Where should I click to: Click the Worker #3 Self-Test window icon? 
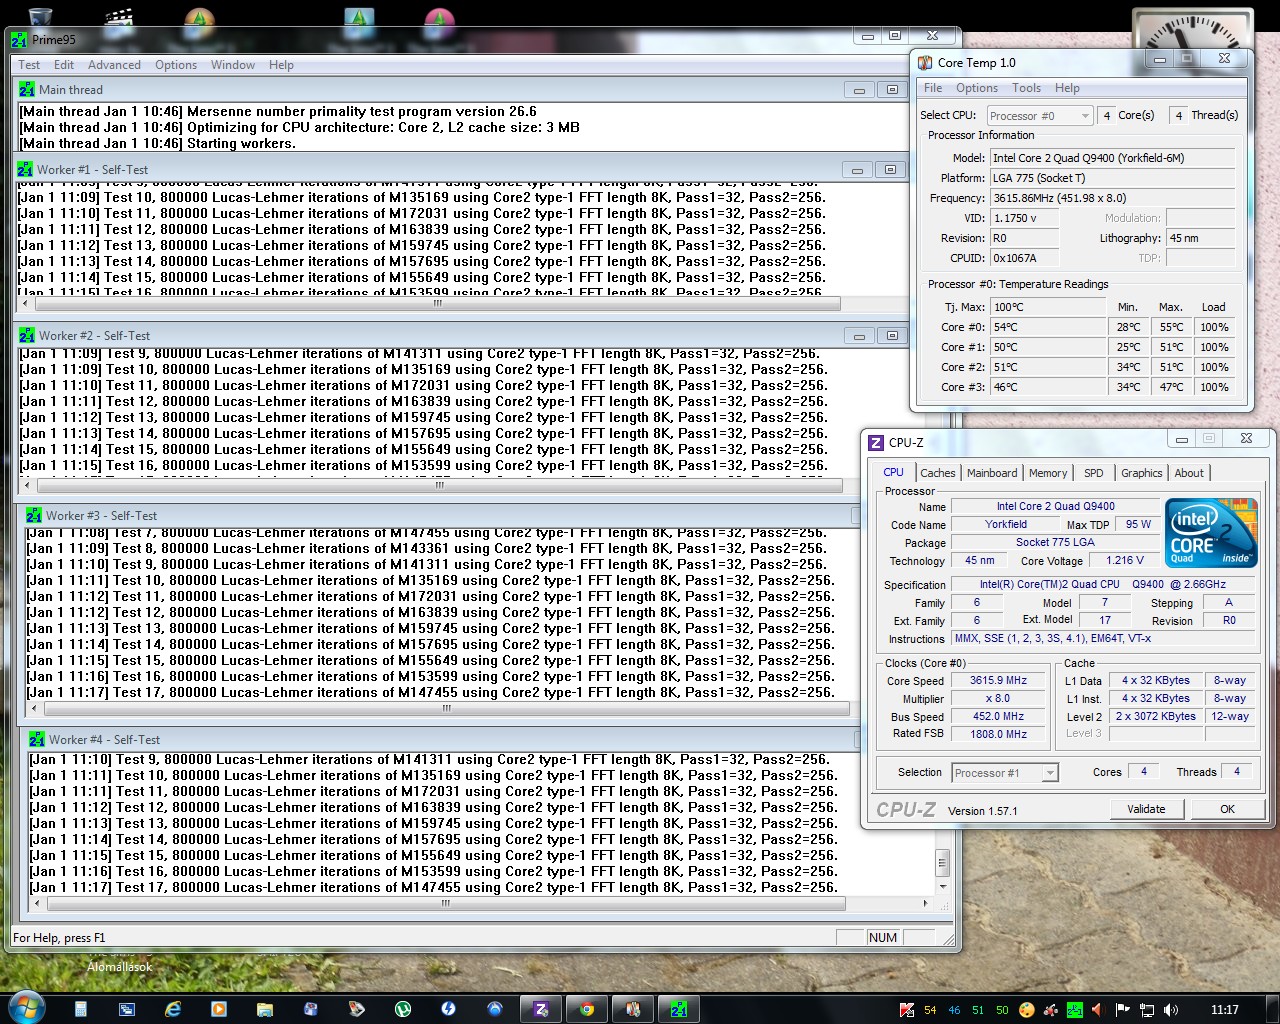pos(33,515)
